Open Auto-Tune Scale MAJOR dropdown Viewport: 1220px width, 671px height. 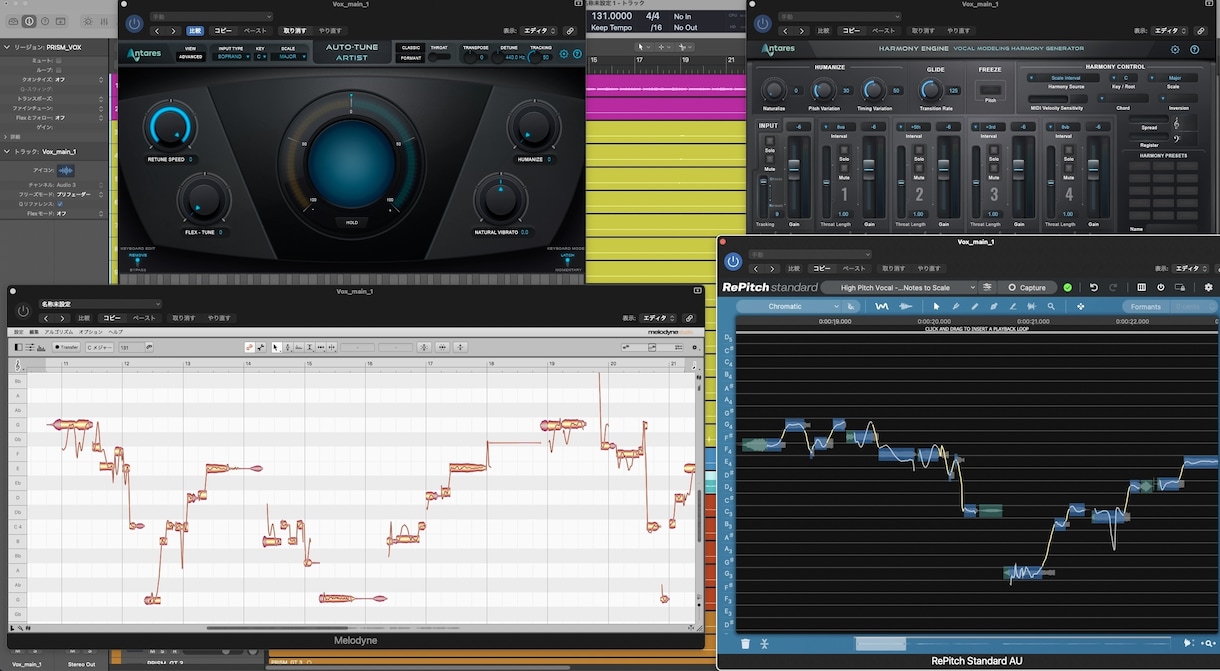(291, 57)
